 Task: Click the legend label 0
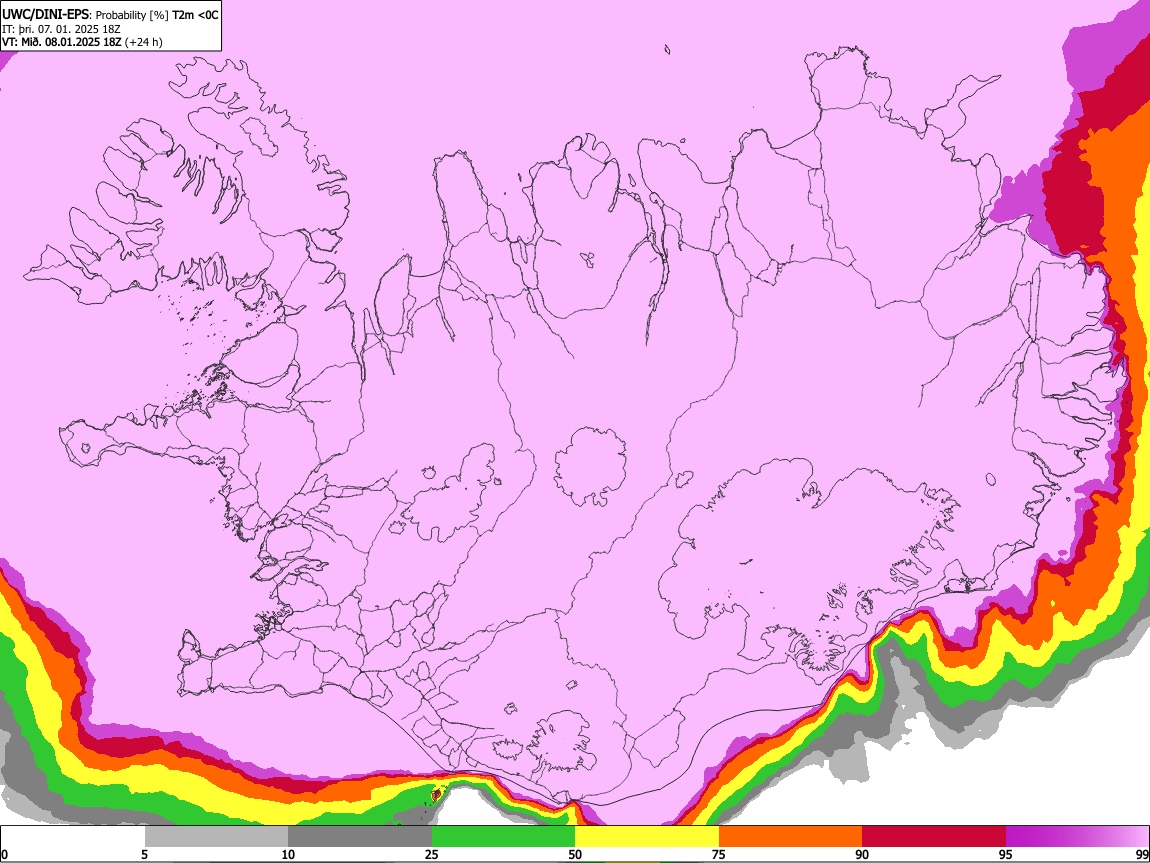(x=4, y=855)
